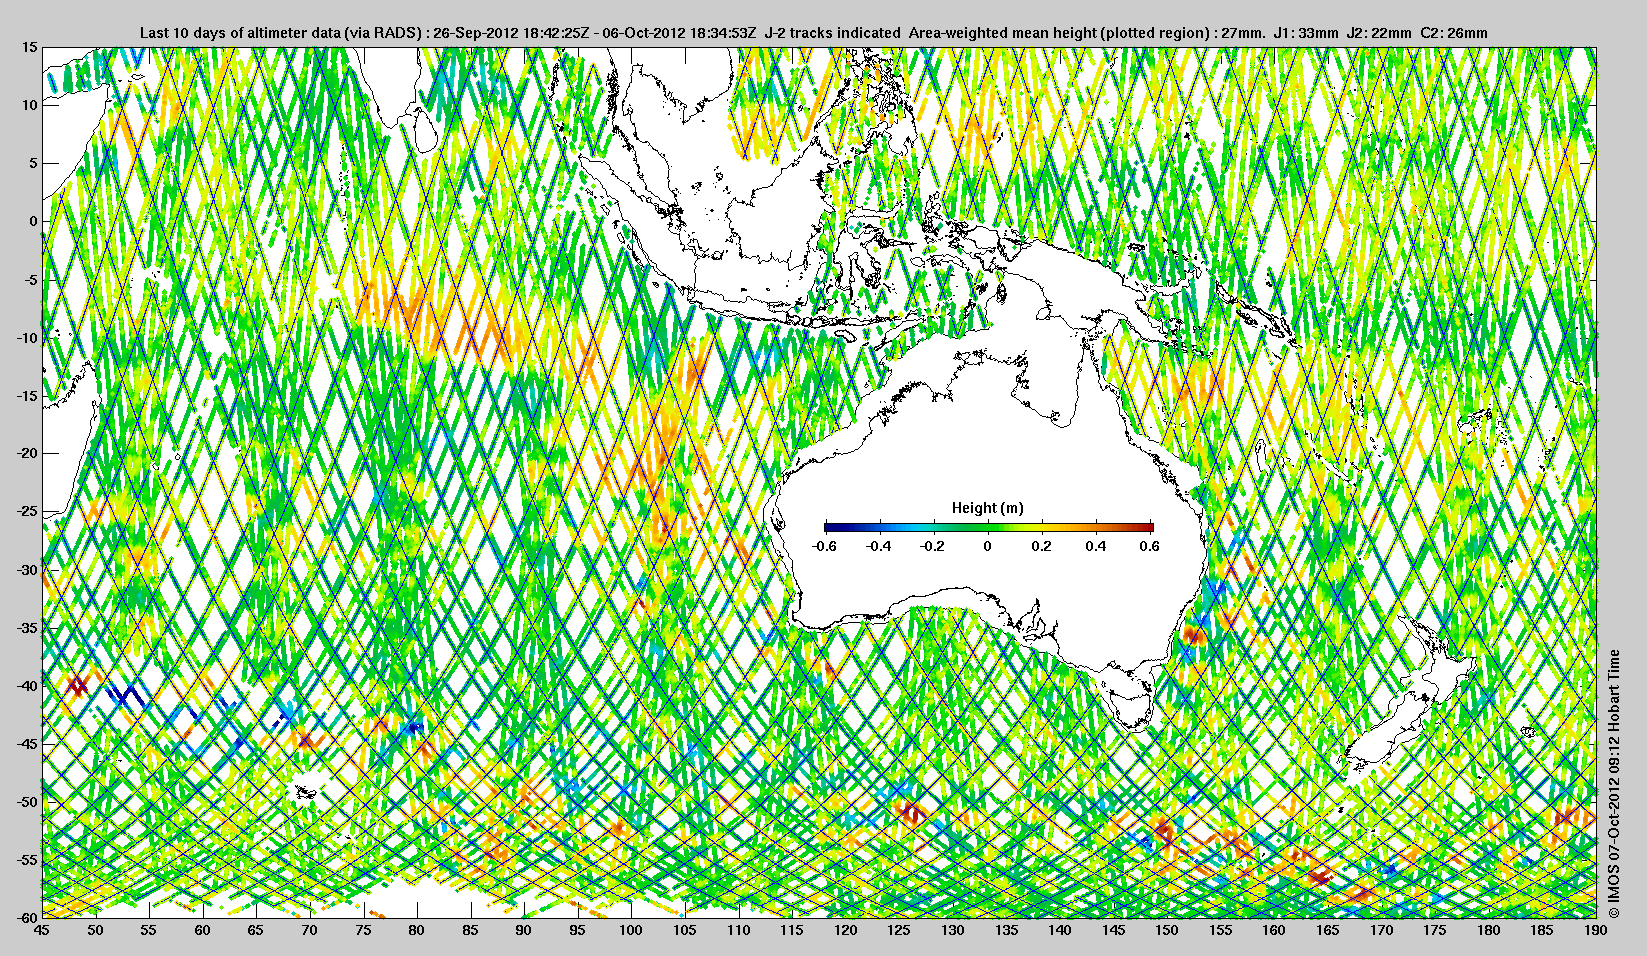
Task: Click latitude tick label '-45' on y-axis
Action: point(26,744)
